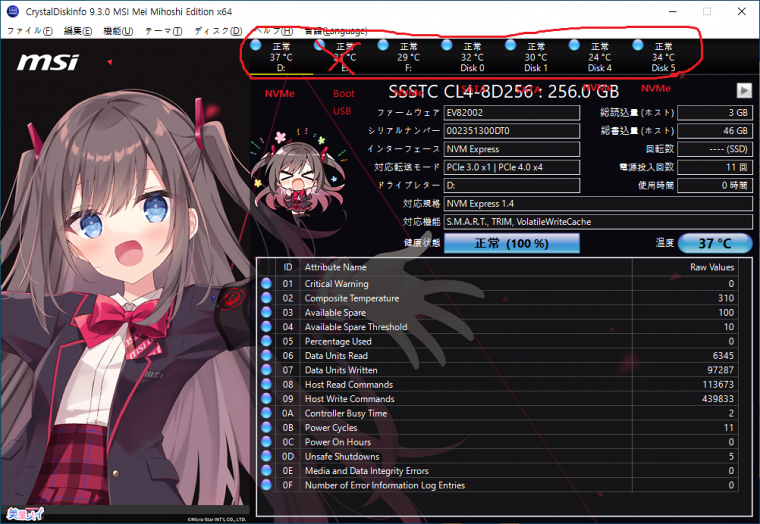Select Disk 4 at 24 °C
Screen dimensions: 760x524
point(600,57)
